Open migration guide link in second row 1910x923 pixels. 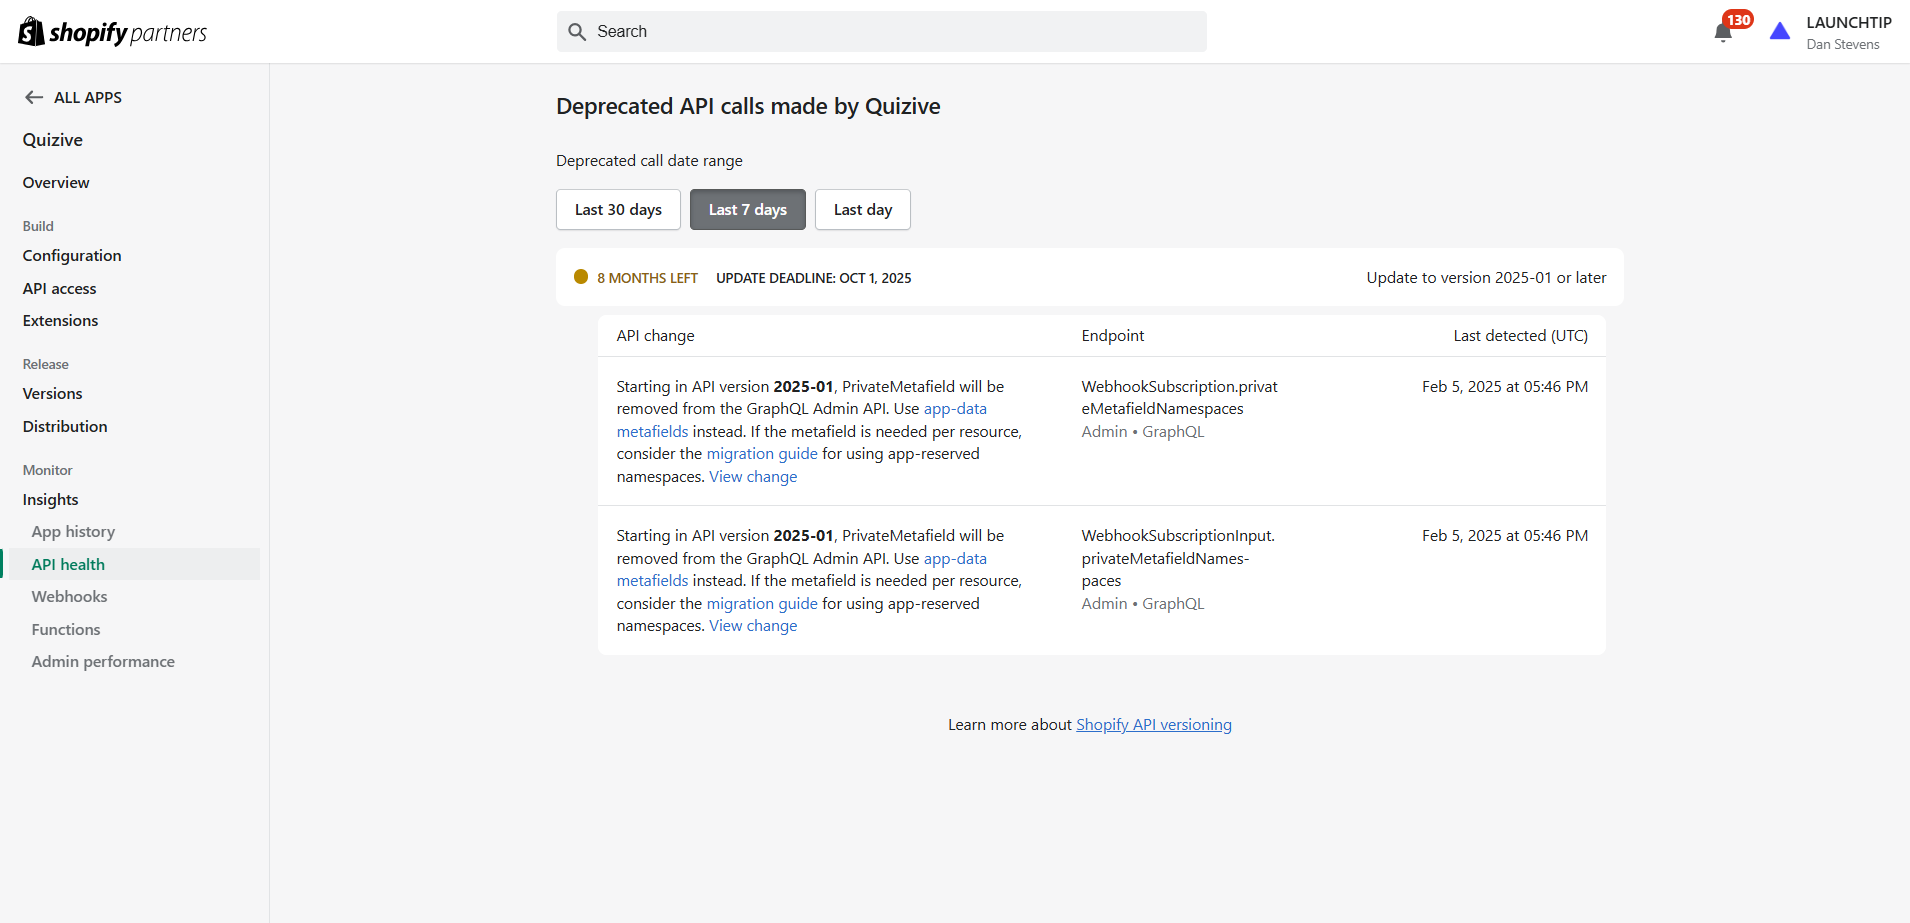pyautogui.click(x=762, y=604)
